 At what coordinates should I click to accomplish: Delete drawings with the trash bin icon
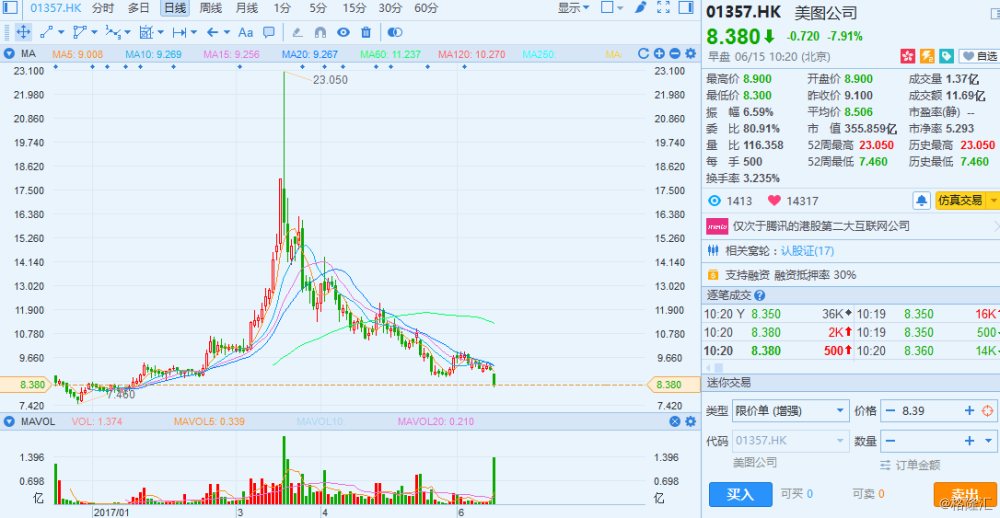[366, 32]
